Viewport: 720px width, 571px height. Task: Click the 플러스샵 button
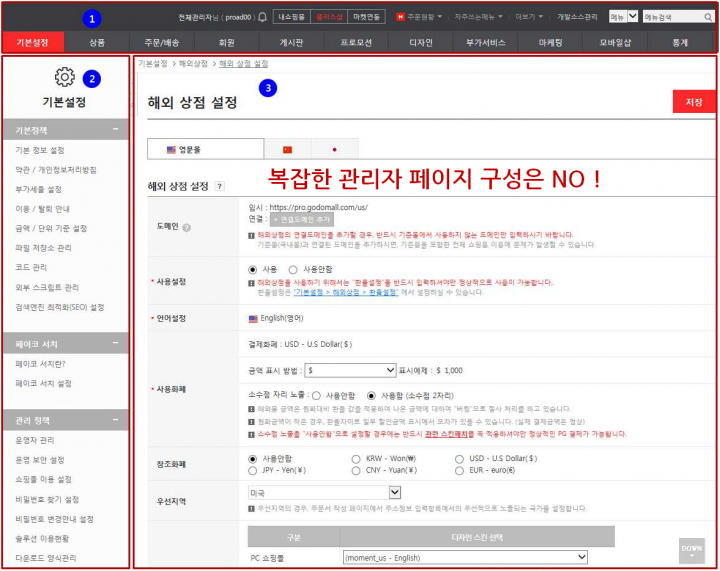click(329, 17)
